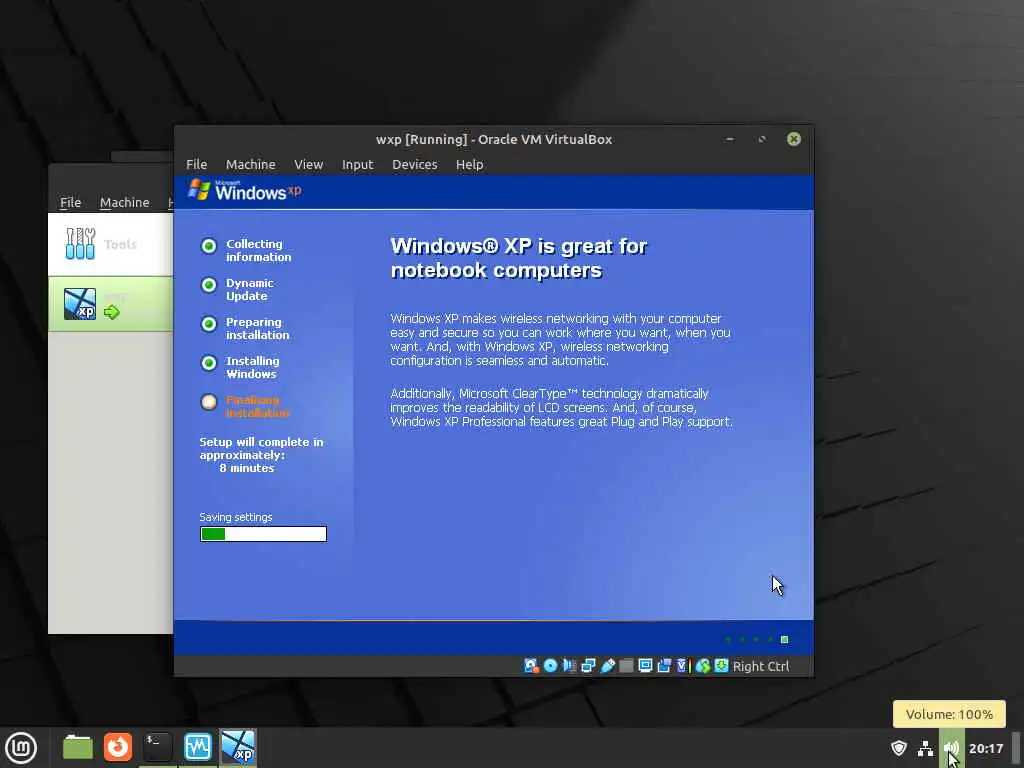Click the volume speaker tray icon
Image resolution: width=1024 pixels, height=768 pixels.
click(951, 748)
